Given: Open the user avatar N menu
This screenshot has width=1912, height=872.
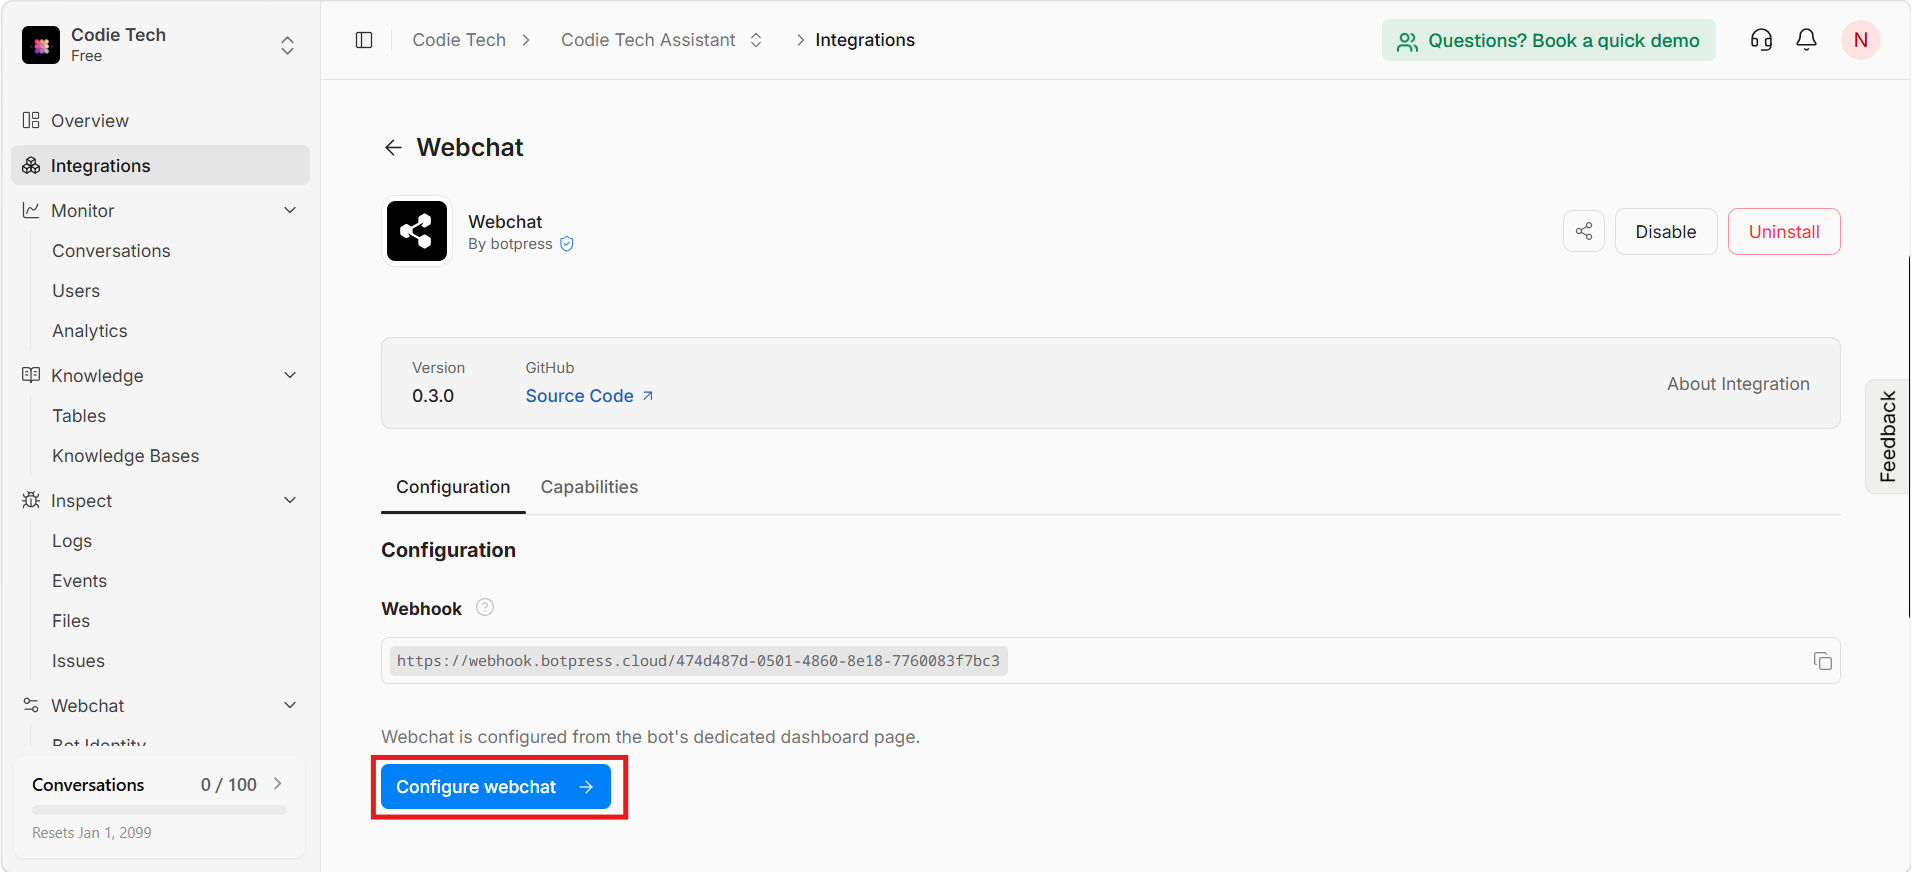Looking at the screenshot, I should [1860, 40].
